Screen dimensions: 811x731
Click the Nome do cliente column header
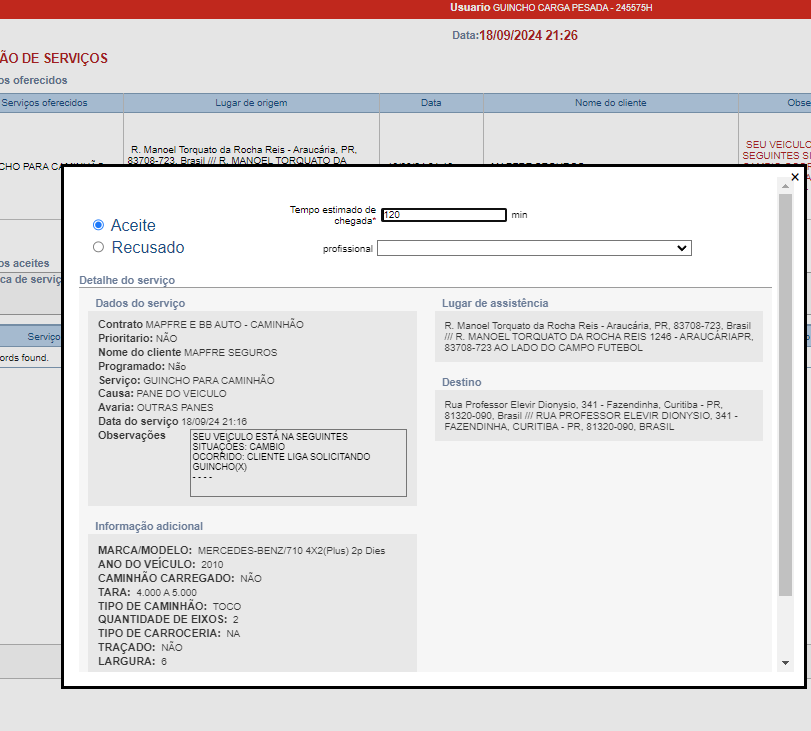610,103
